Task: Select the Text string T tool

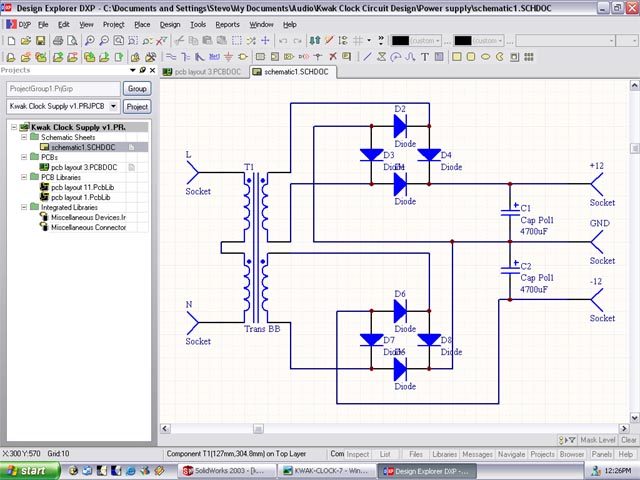Action: tap(425, 57)
